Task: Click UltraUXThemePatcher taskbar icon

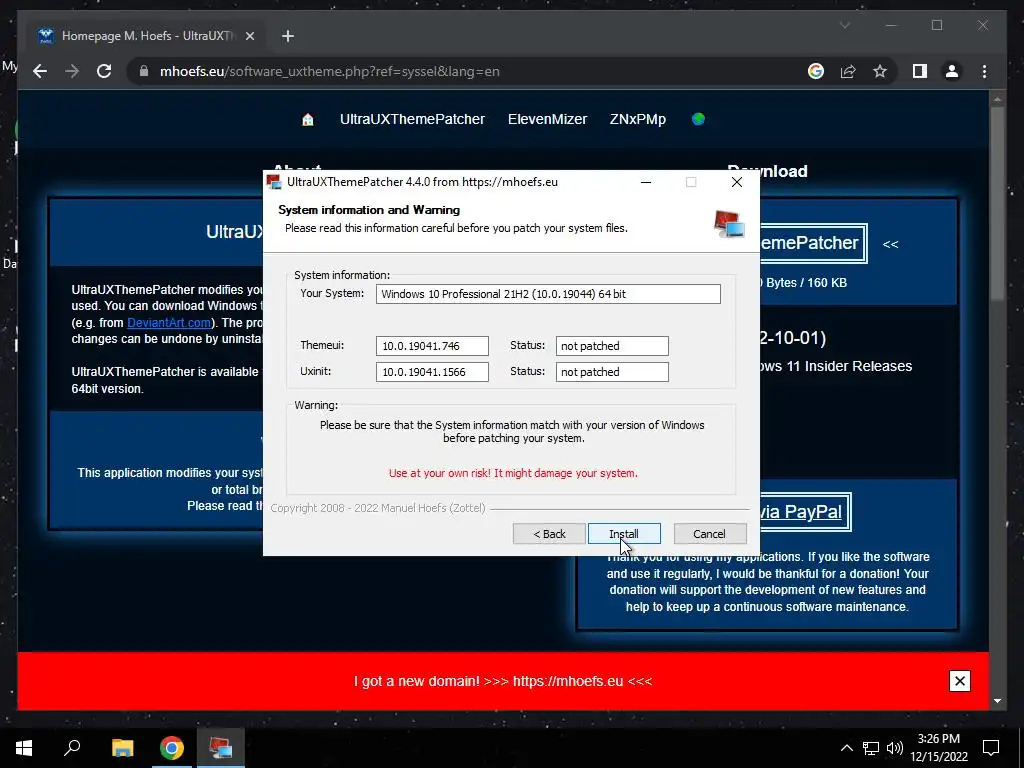Action: [x=221, y=748]
